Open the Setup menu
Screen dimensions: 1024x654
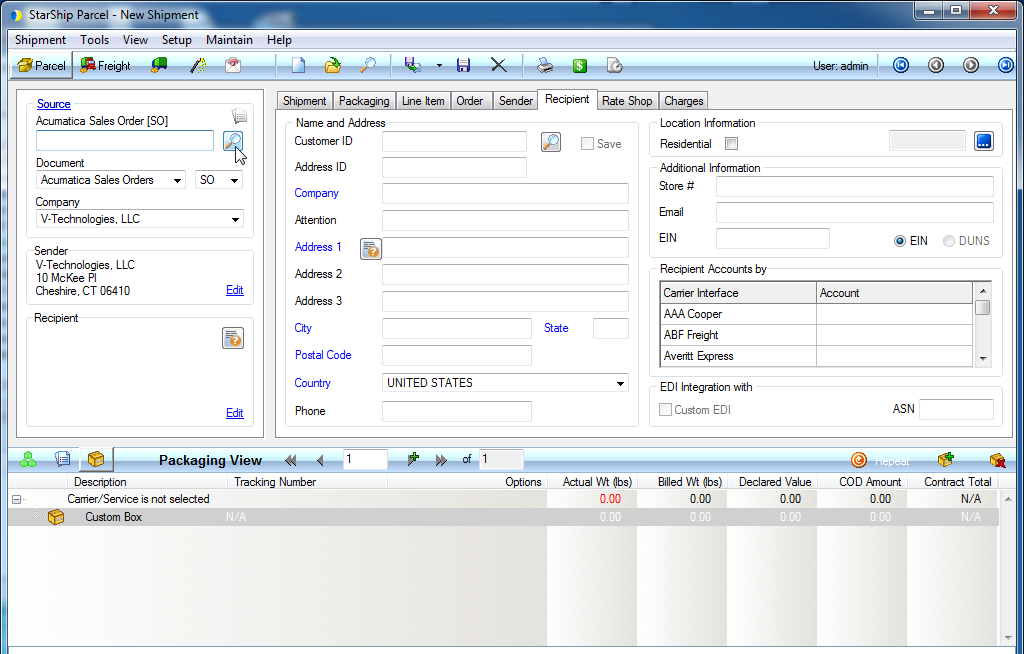[x=176, y=40]
